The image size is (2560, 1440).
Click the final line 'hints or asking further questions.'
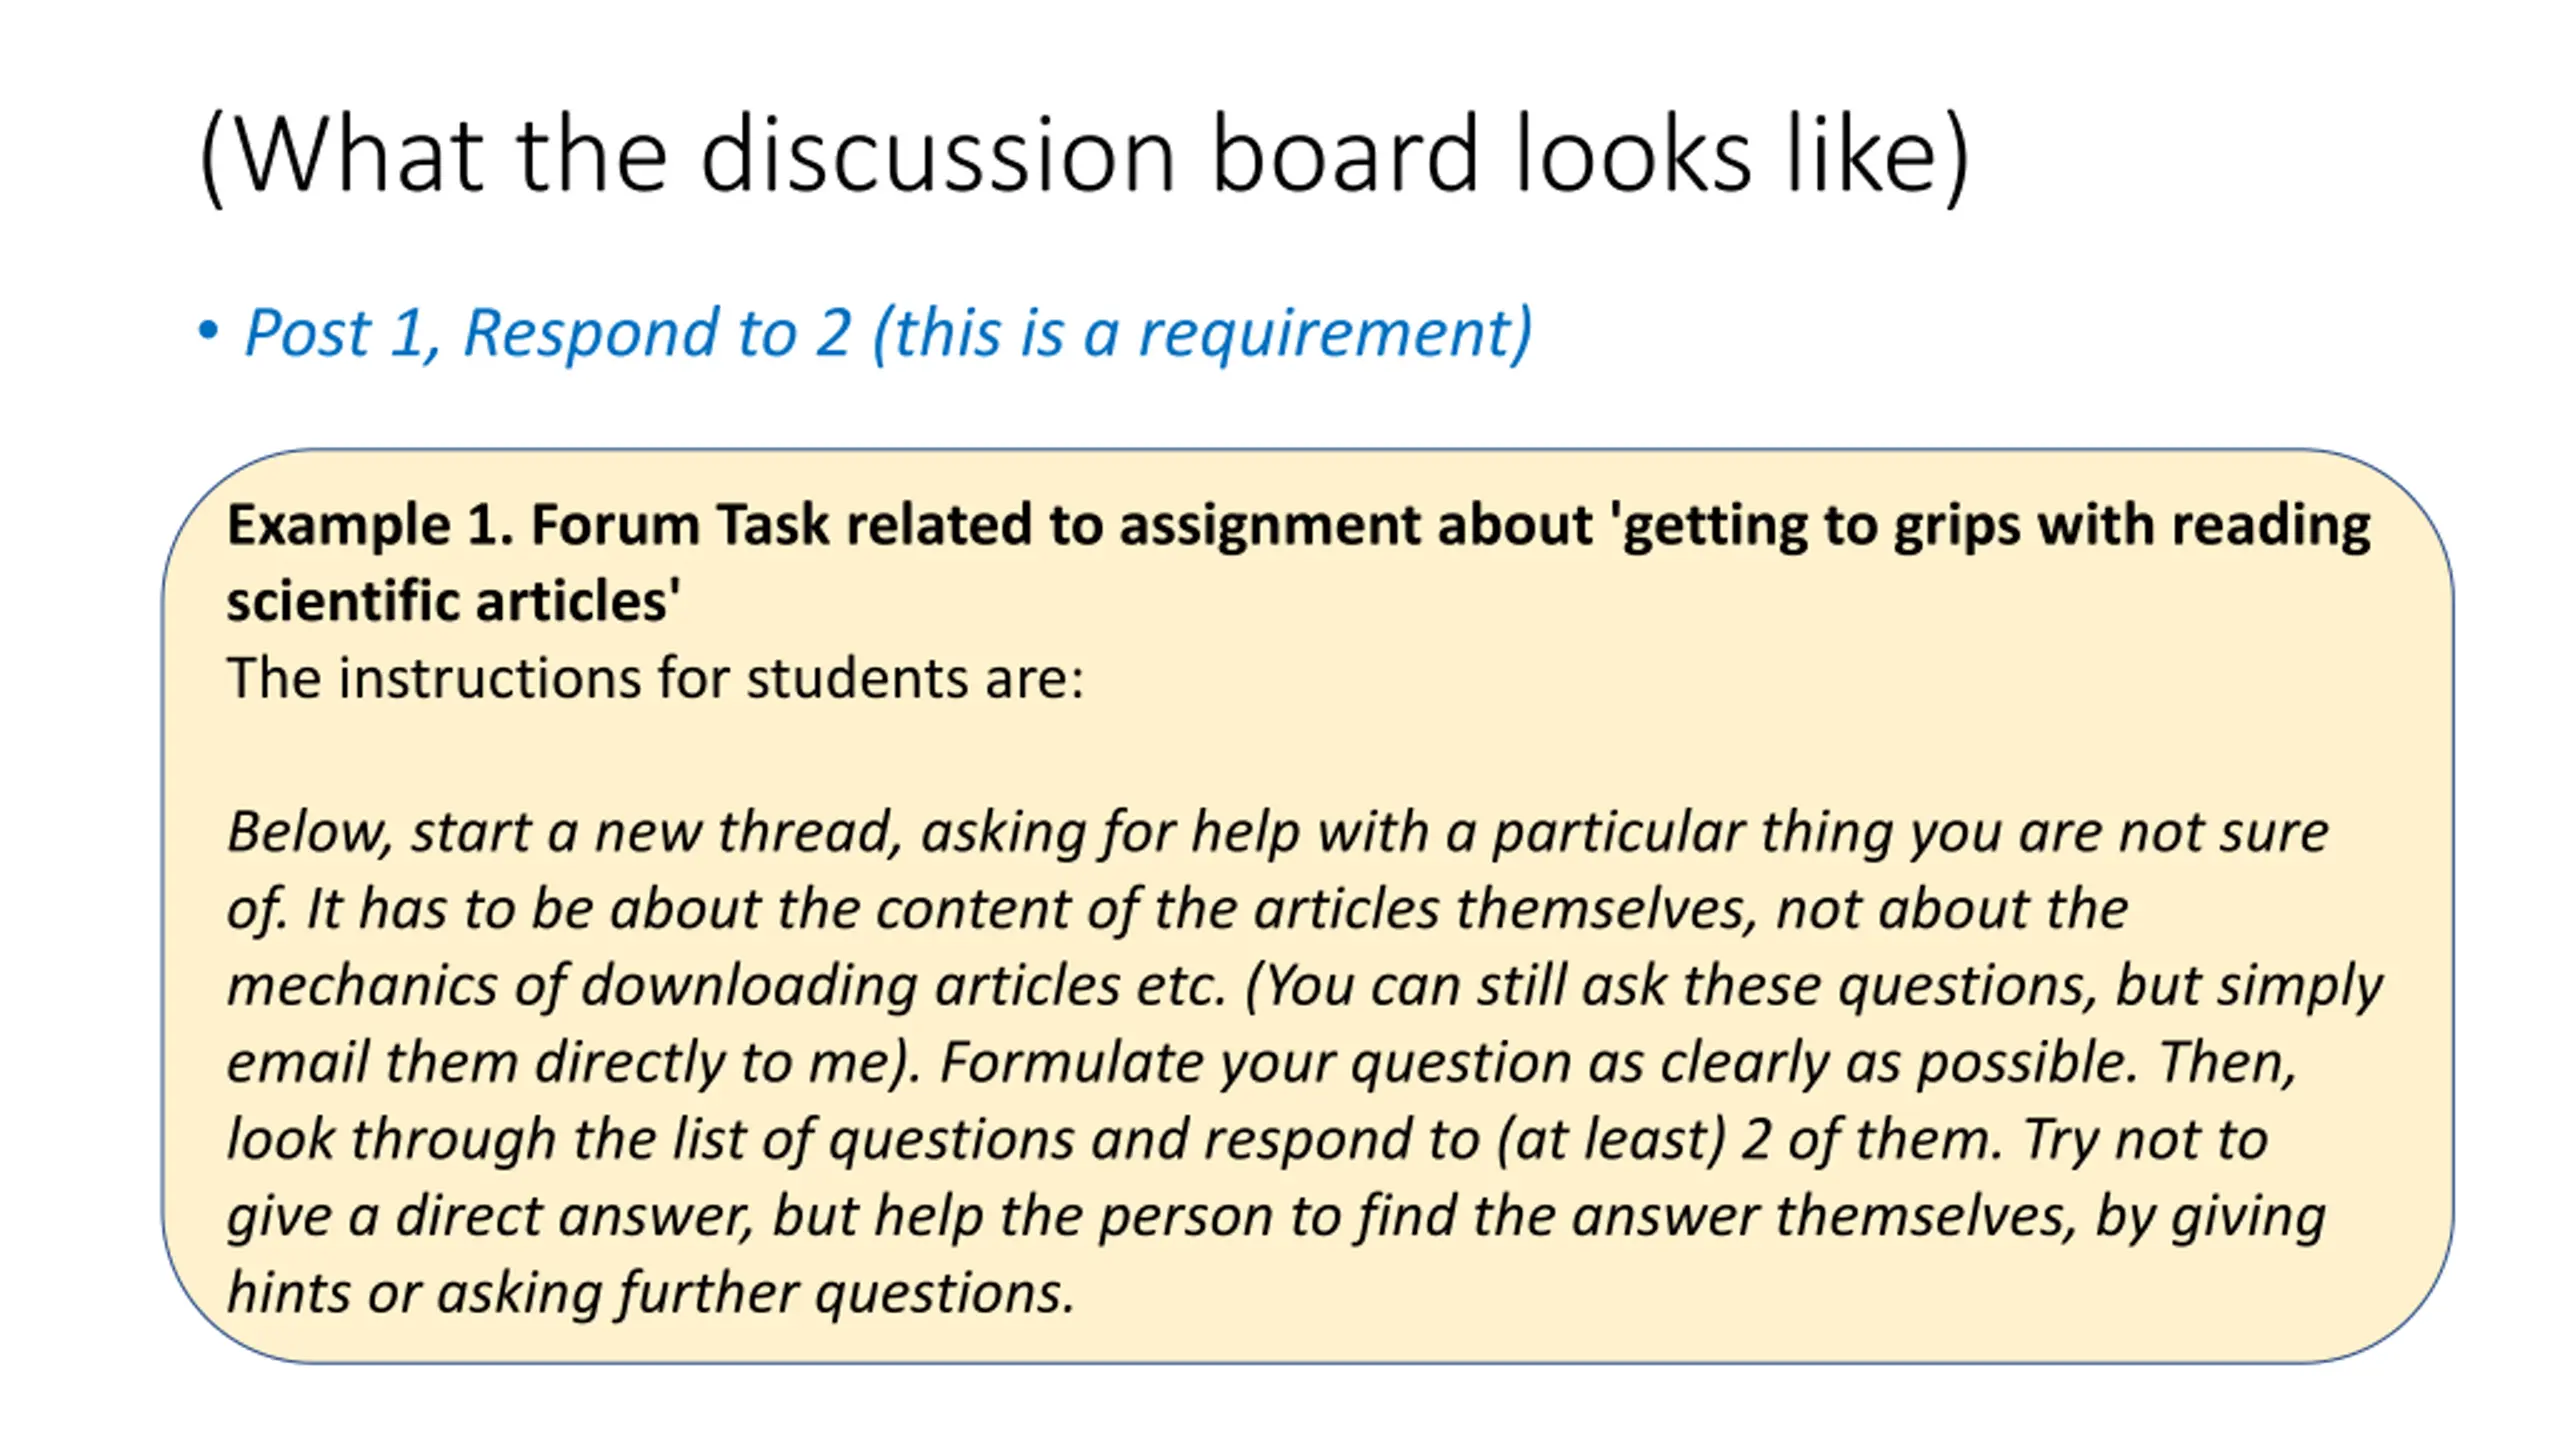(x=650, y=1293)
